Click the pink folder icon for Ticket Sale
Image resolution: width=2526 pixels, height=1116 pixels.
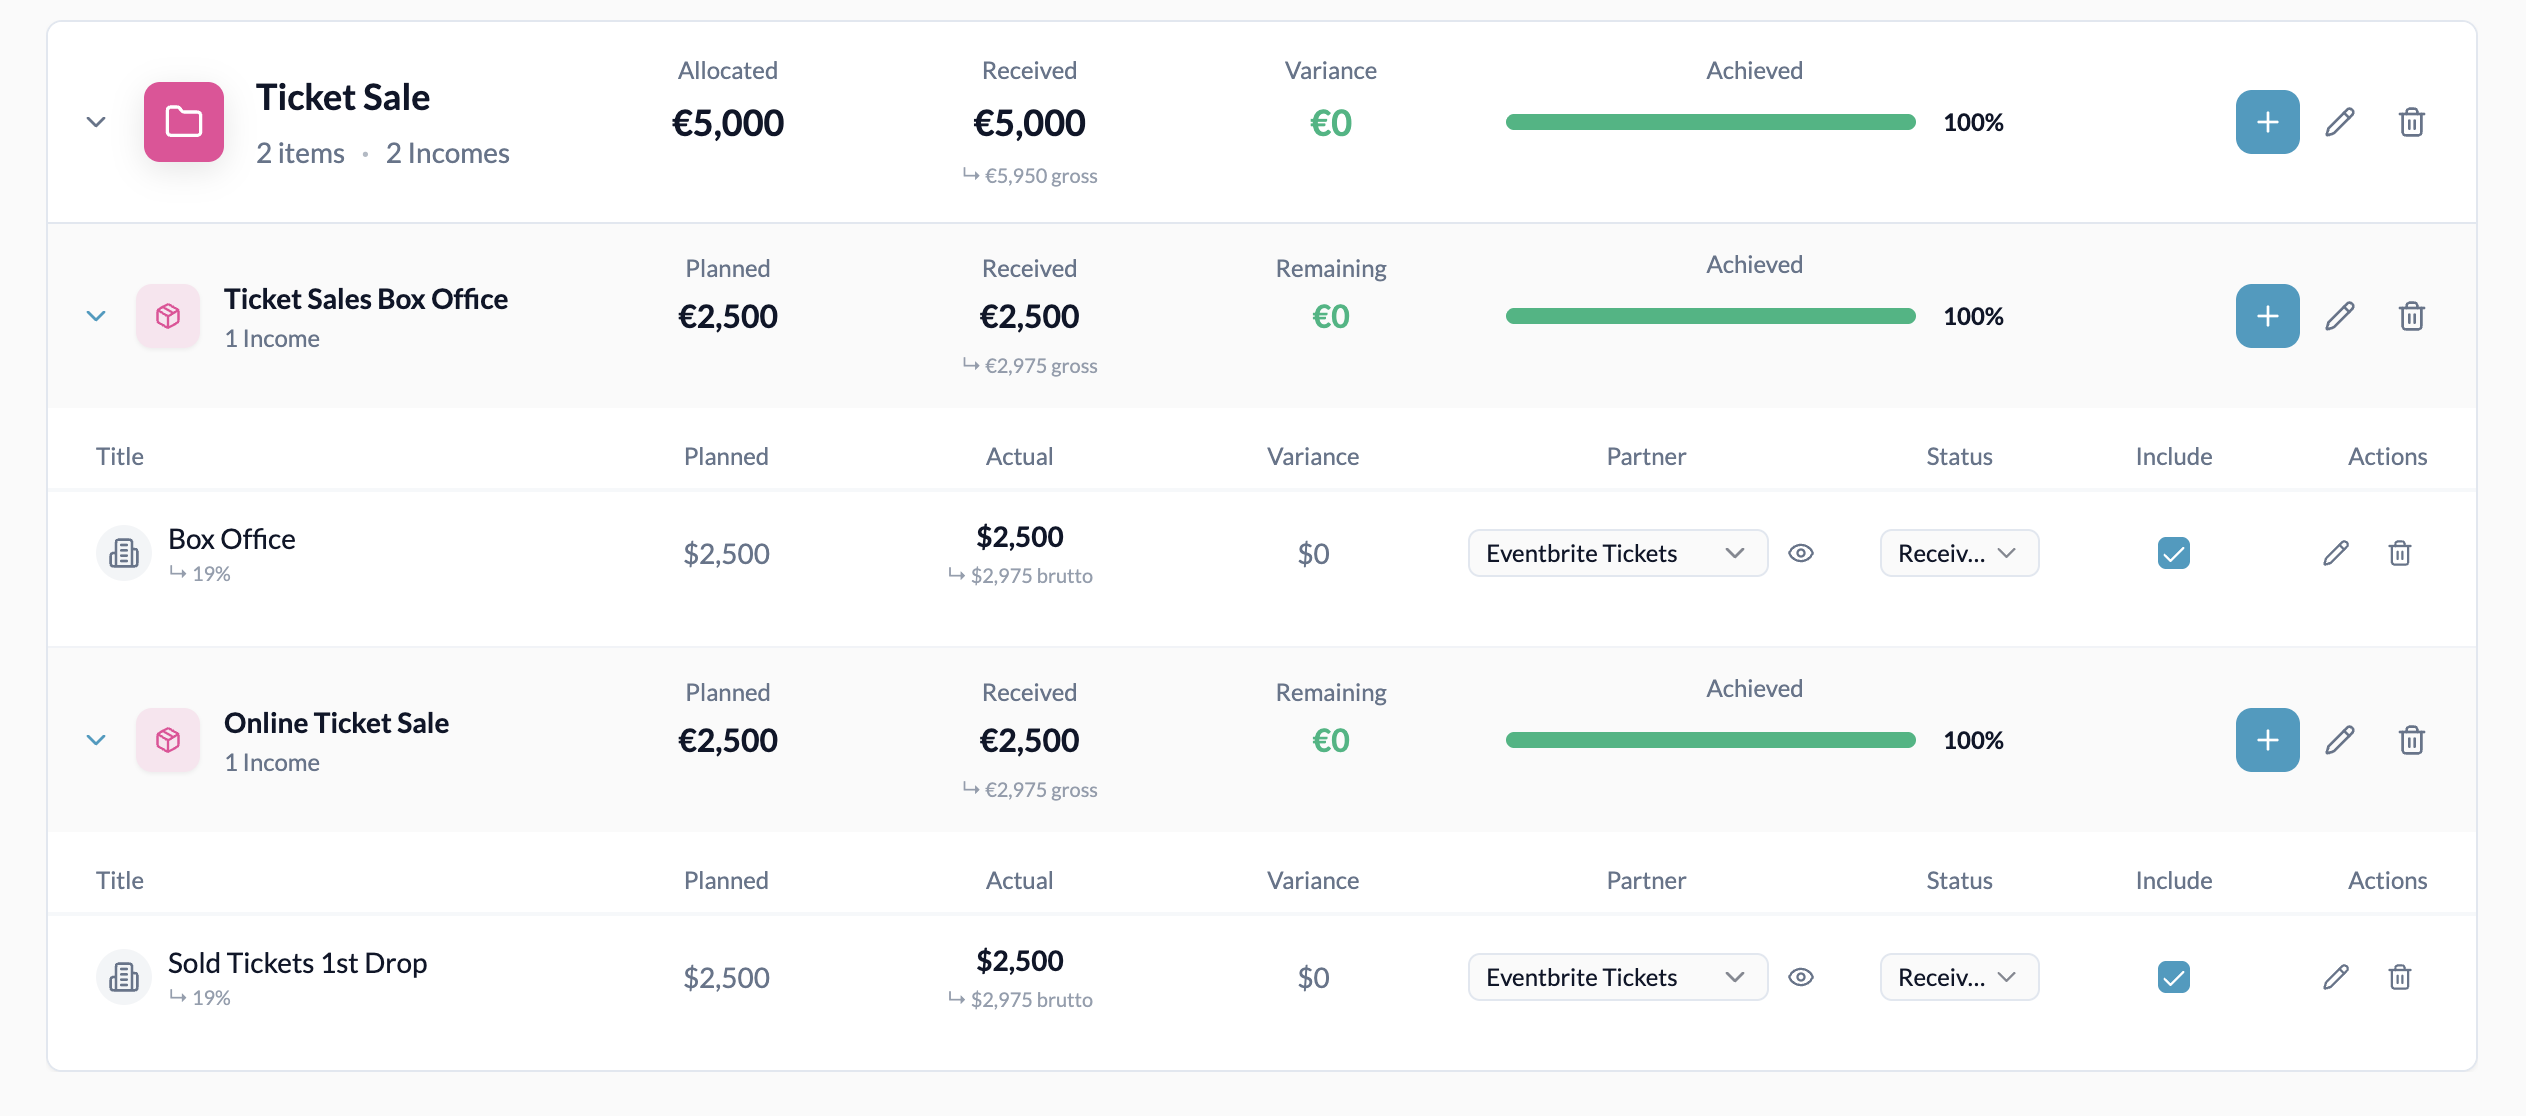click(x=183, y=121)
